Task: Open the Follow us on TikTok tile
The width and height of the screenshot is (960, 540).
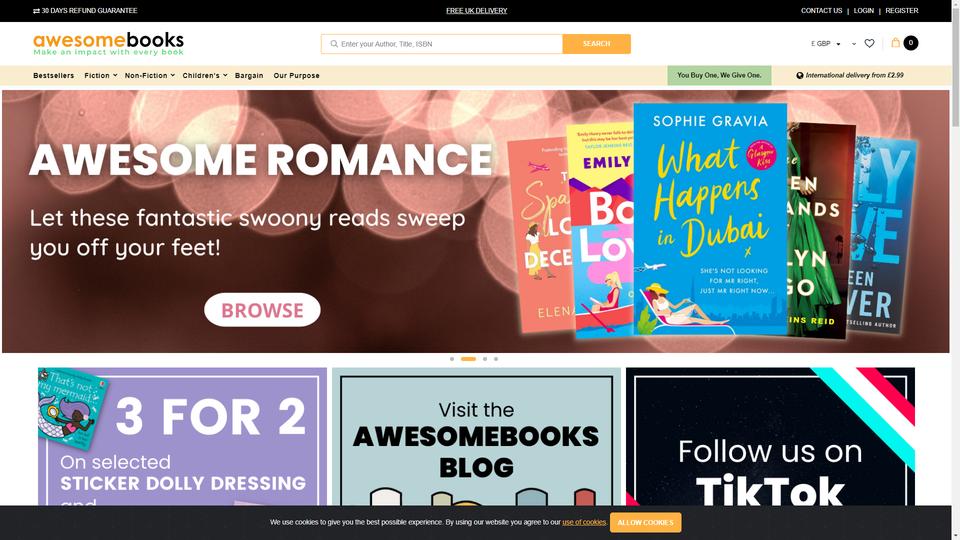Action: pos(770,437)
